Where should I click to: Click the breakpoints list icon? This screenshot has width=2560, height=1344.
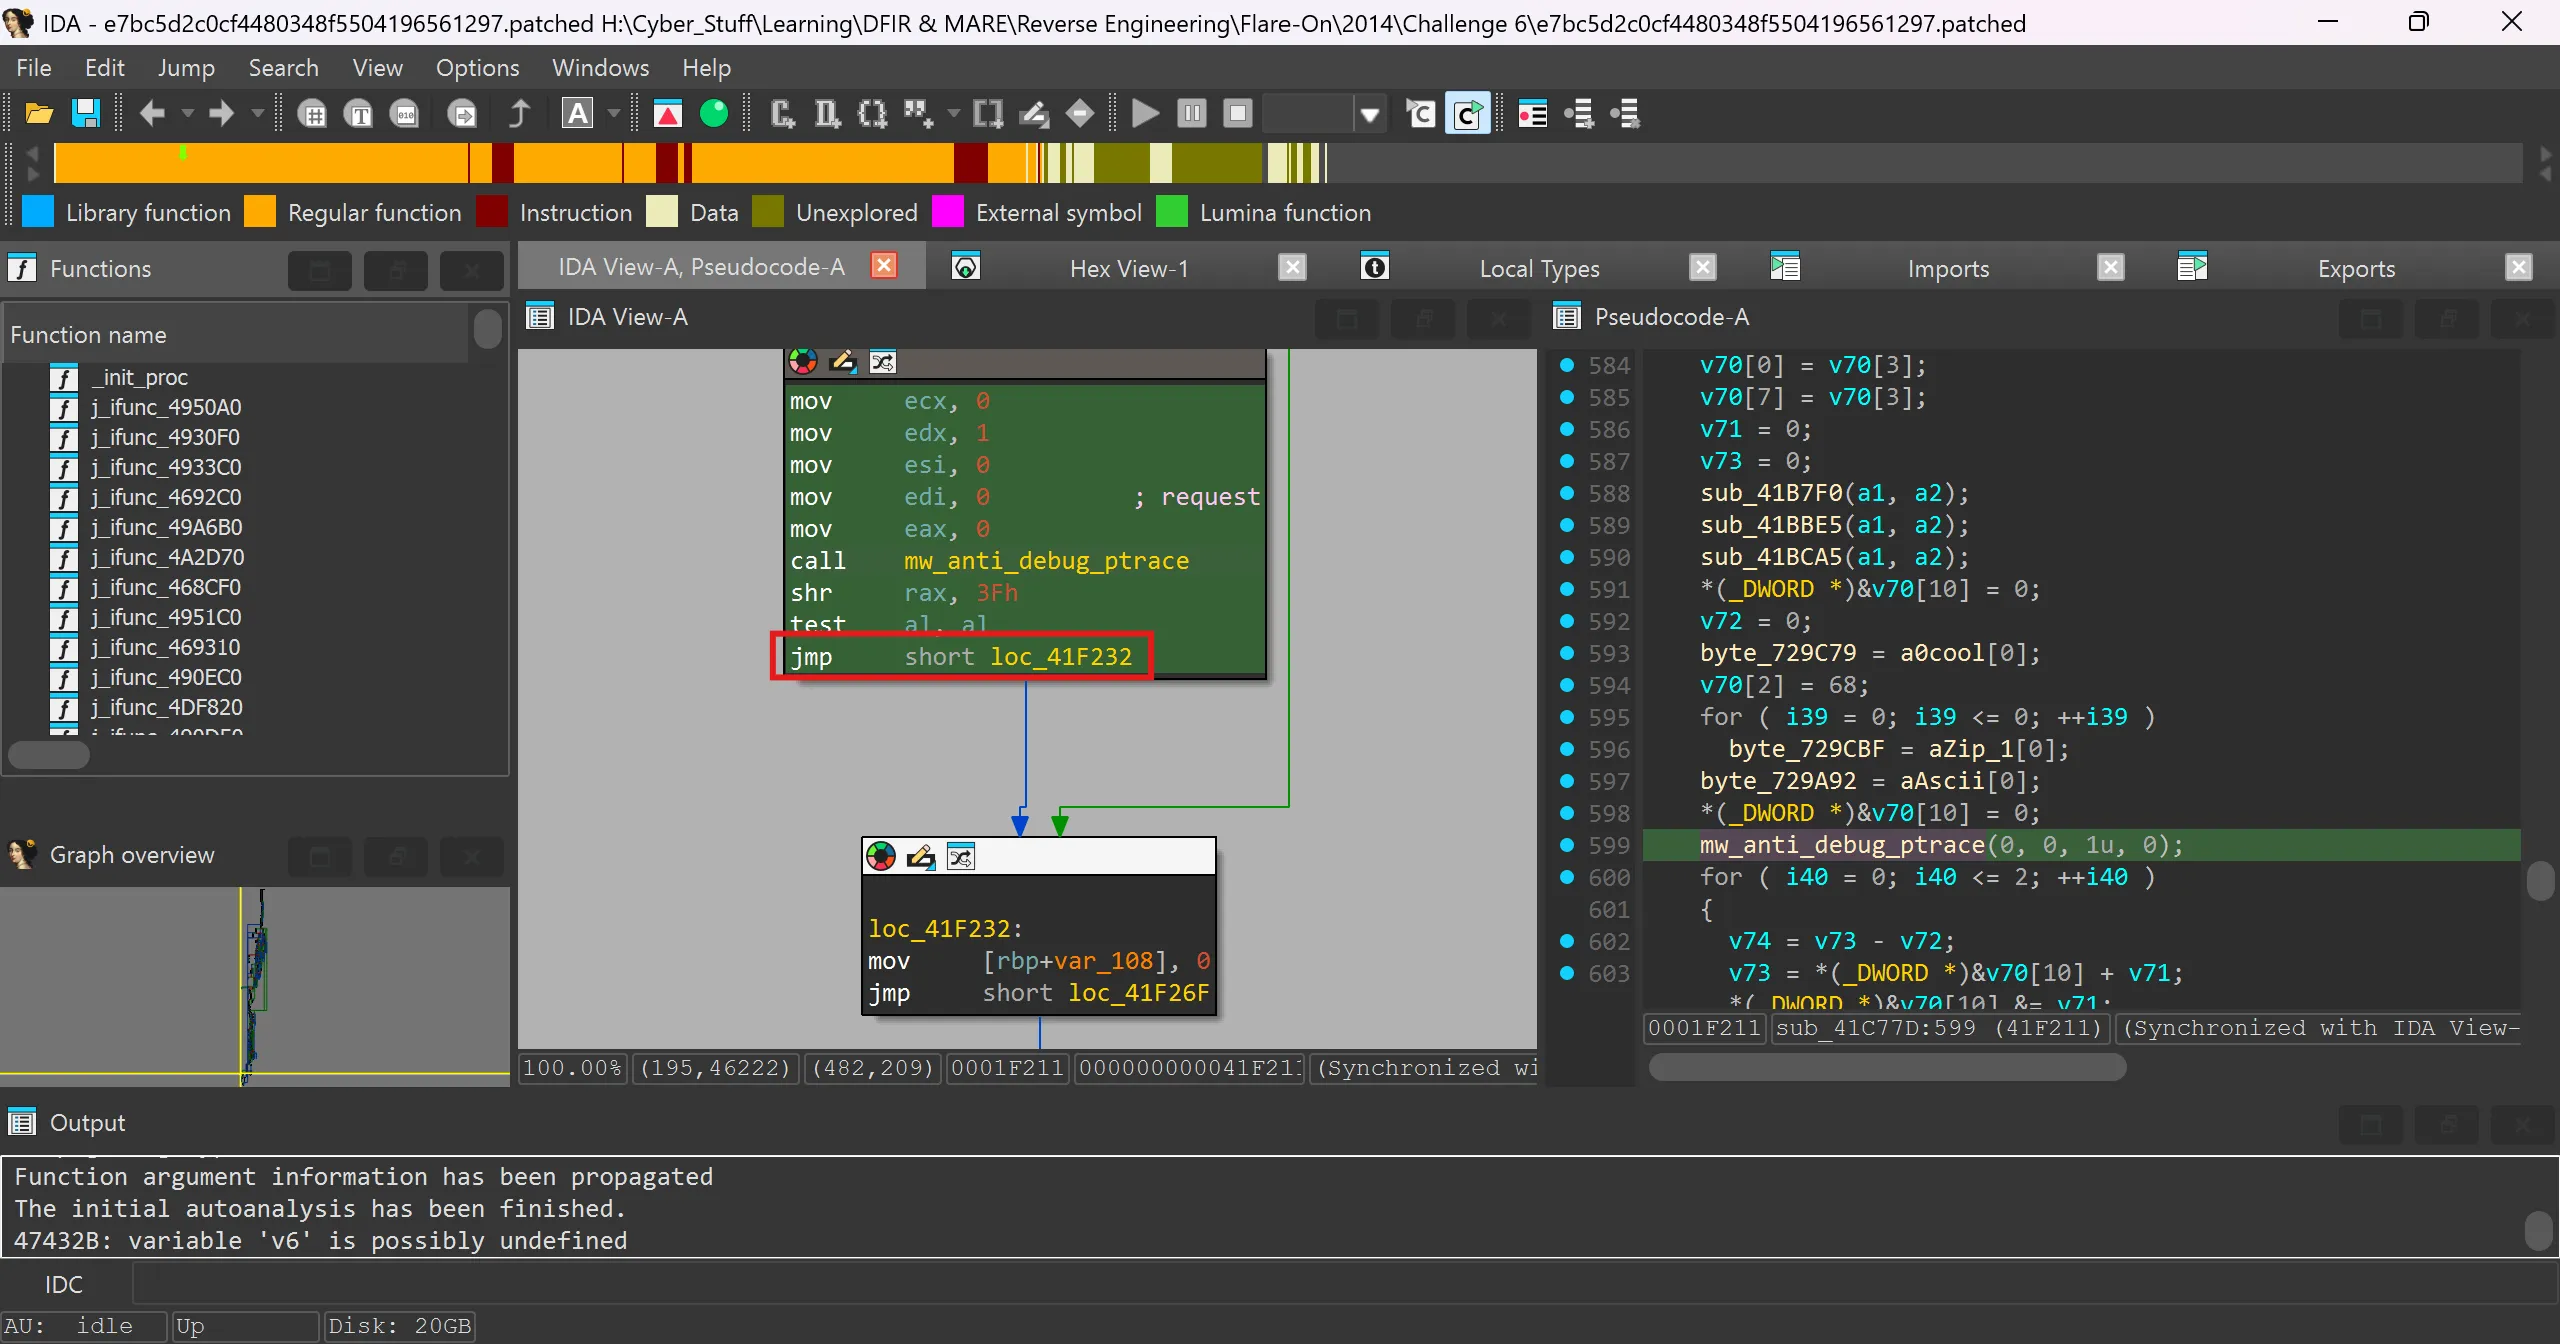1532,114
